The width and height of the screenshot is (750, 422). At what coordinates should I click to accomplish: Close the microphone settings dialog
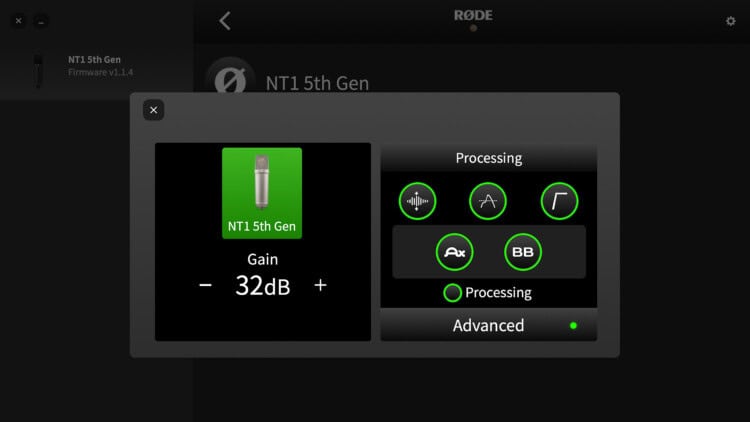[x=154, y=110]
